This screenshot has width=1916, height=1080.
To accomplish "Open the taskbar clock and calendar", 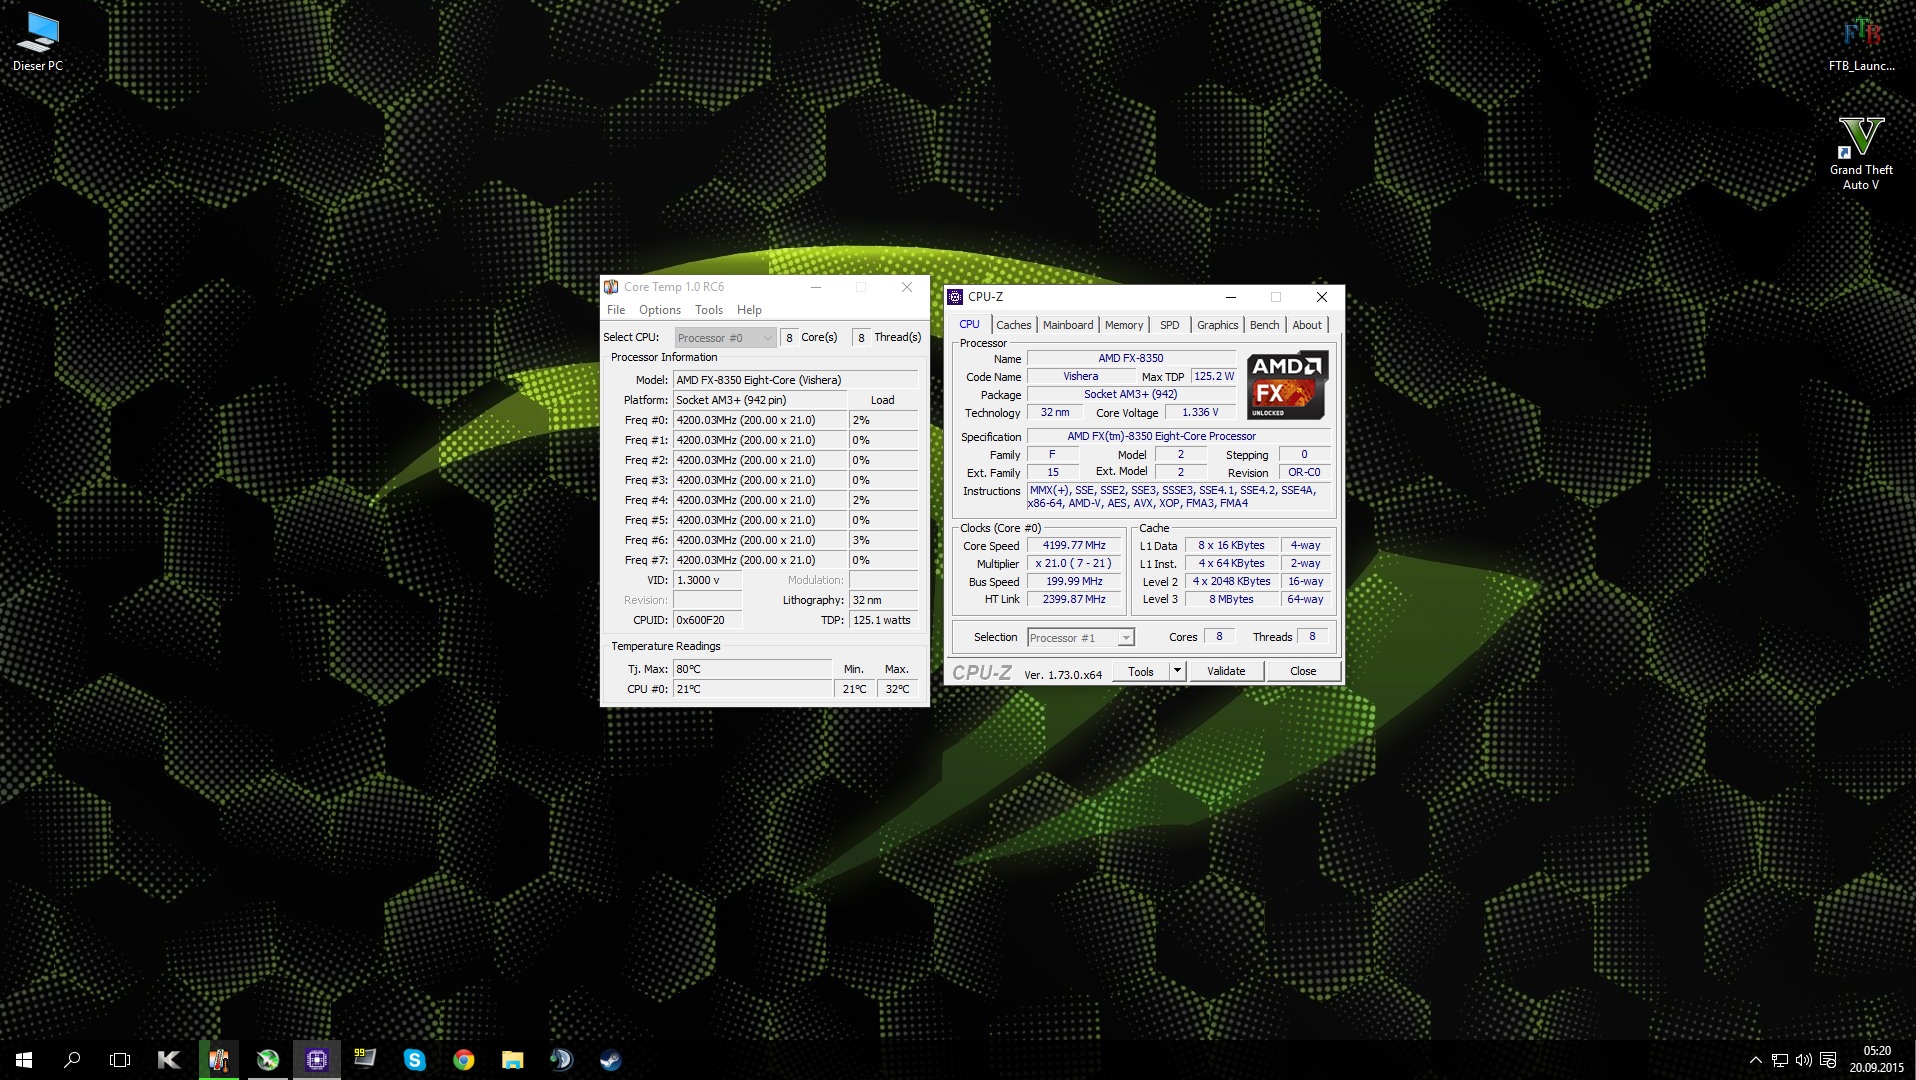I will click(x=1876, y=1060).
